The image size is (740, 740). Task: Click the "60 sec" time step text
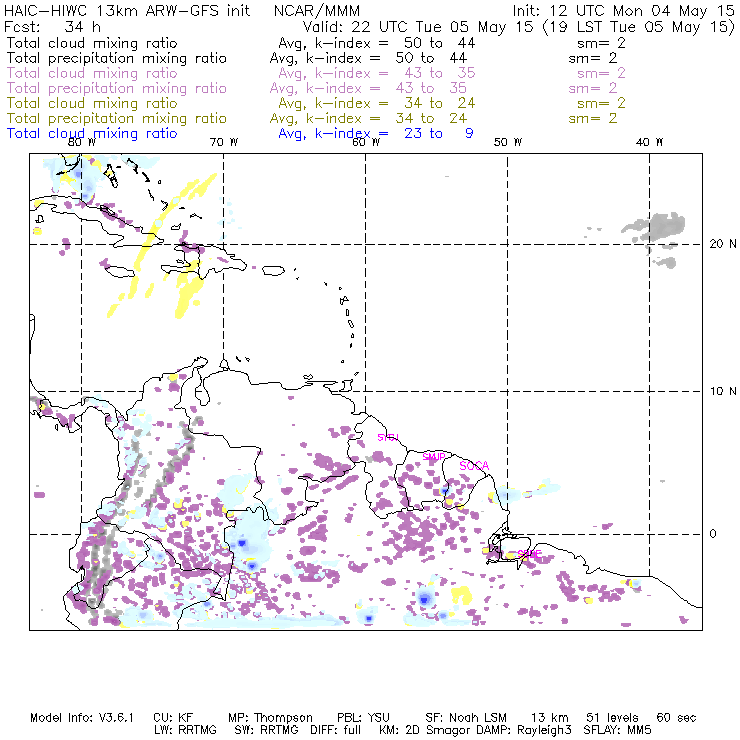pos(676,718)
